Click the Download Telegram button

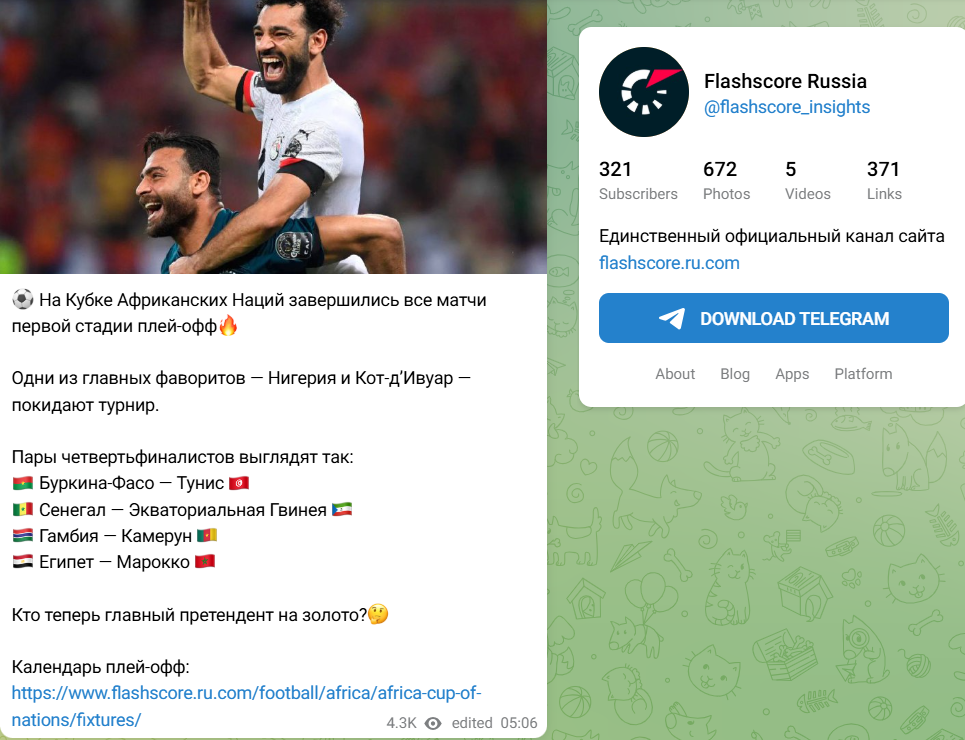click(774, 318)
